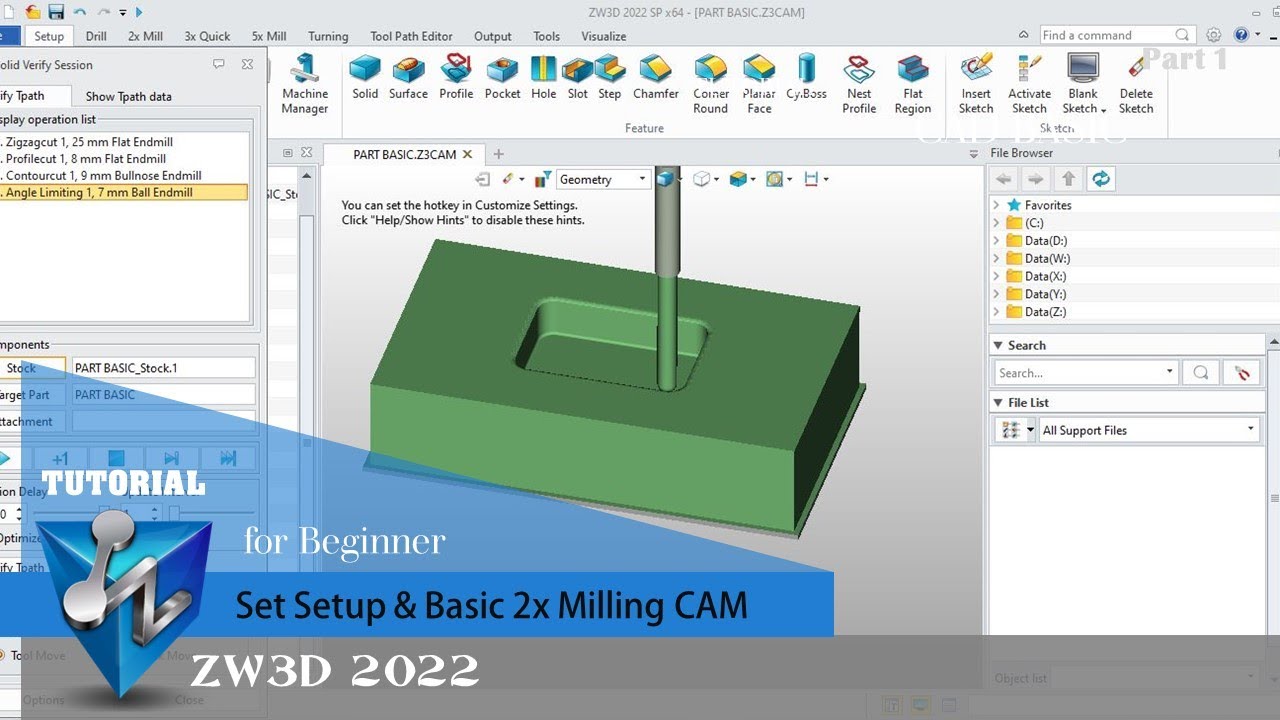Refresh the File Browser list

pyautogui.click(x=1101, y=179)
